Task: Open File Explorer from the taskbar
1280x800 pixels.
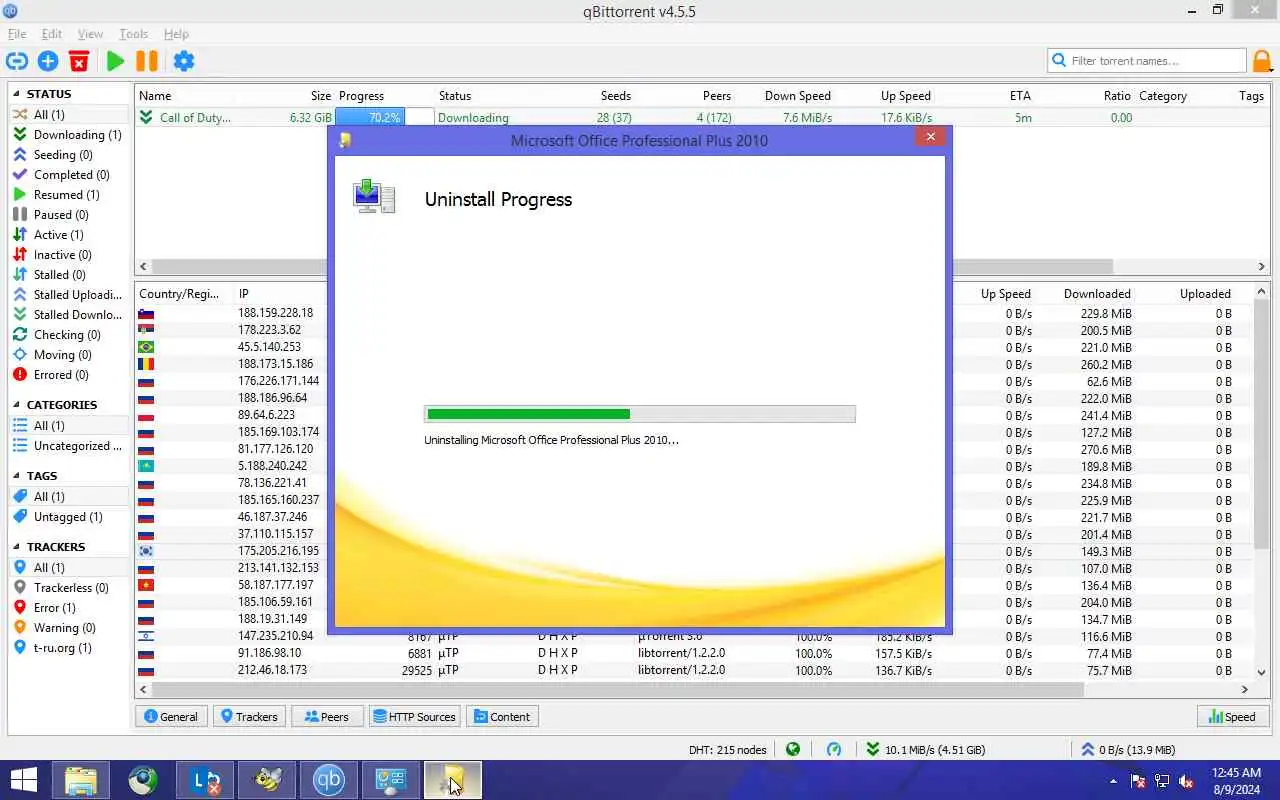Action: click(x=81, y=781)
